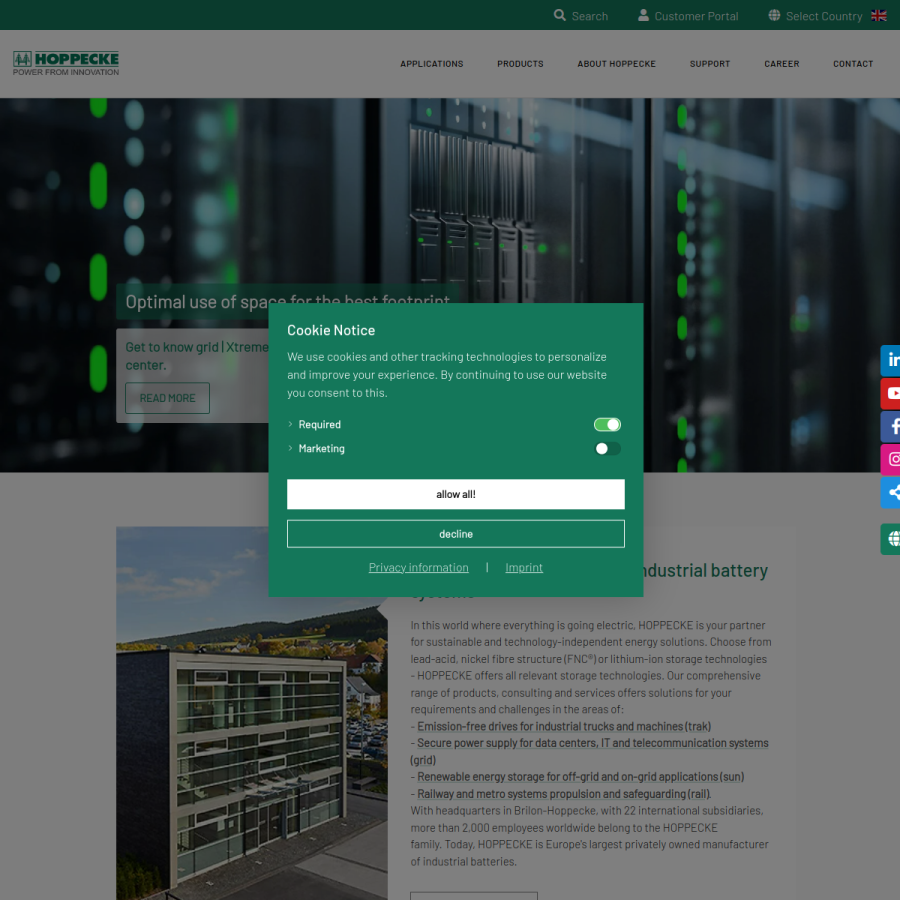This screenshot has height=900, width=900.
Task: Open the Products menu
Action: coord(520,64)
